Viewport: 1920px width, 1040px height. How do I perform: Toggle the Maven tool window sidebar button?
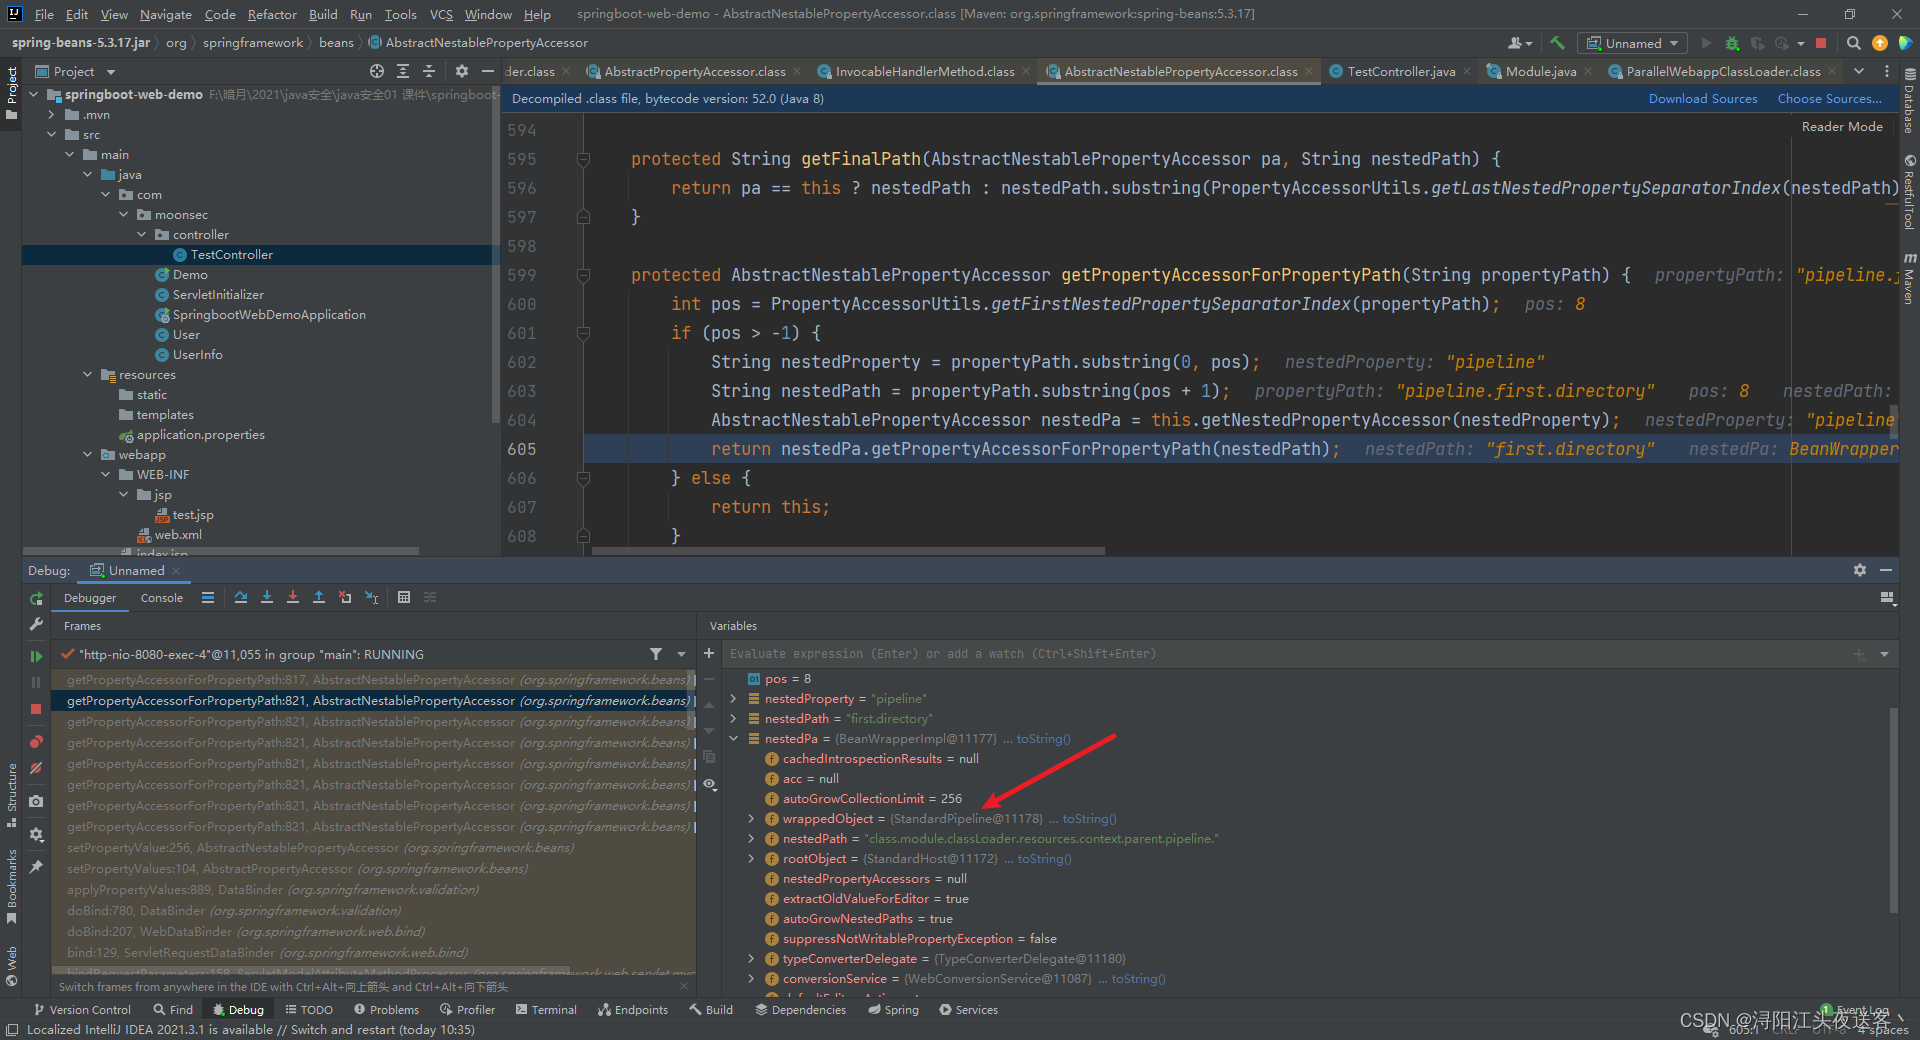coord(1909,278)
